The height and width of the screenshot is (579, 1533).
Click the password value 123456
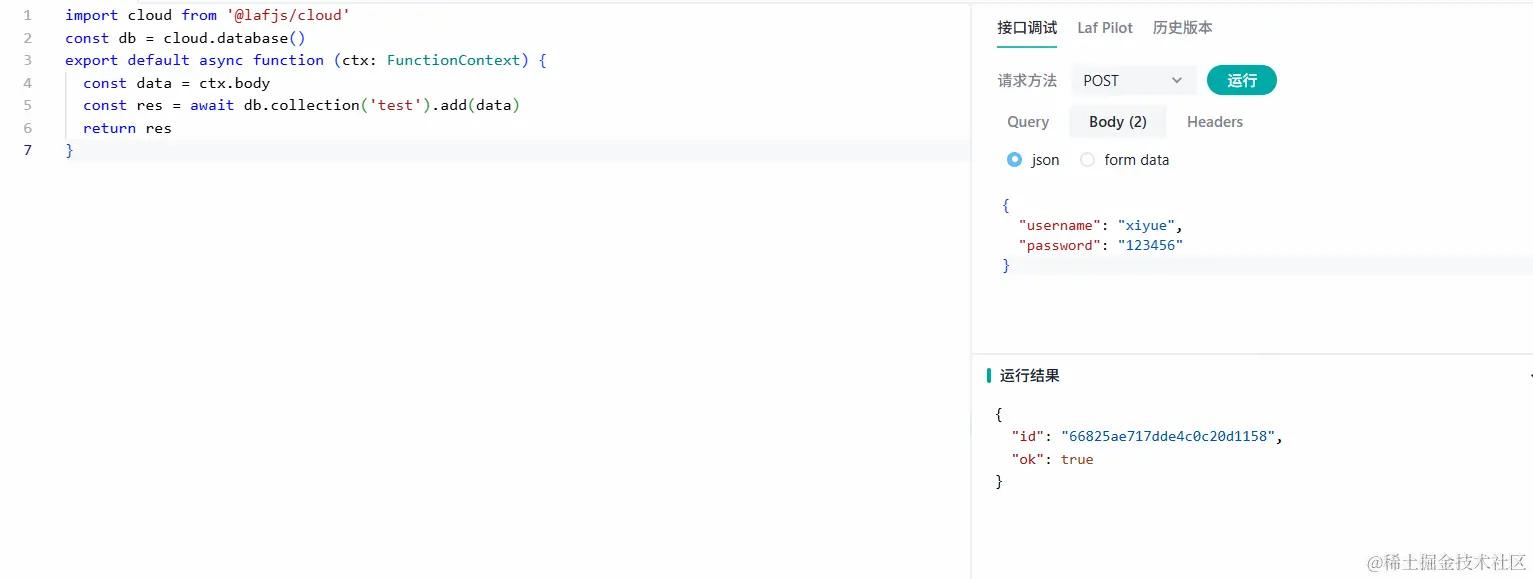1151,245
